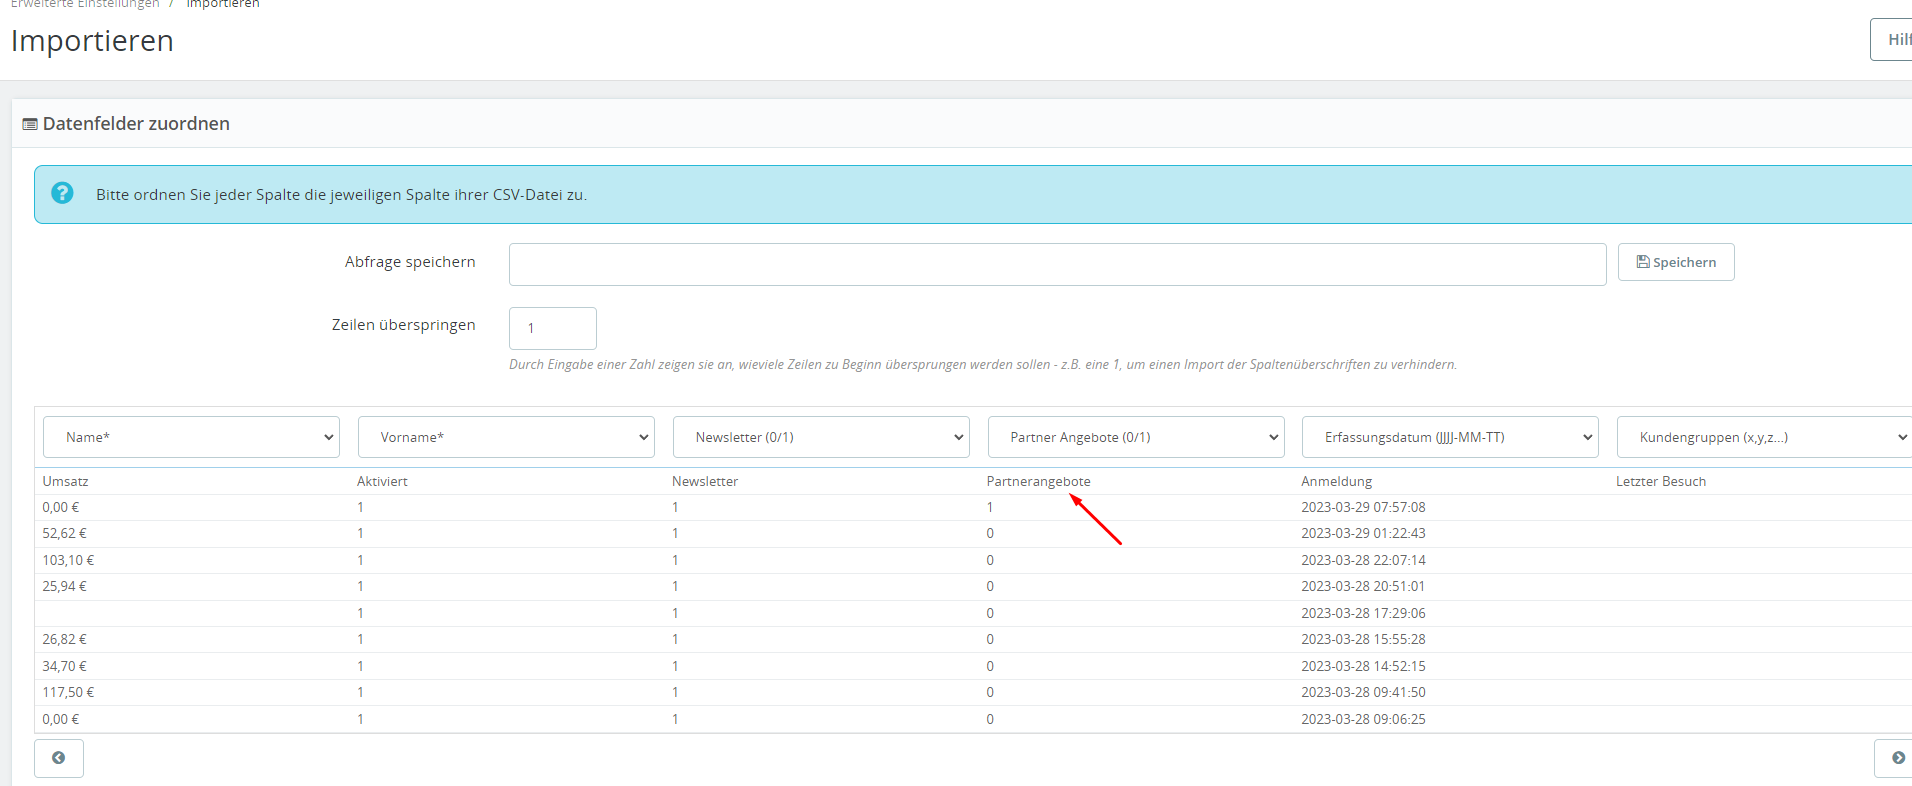Click the 2023-03-29 07:57:08 Anmeldung cell
The width and height of the screenshot is (1912, 786).
pos(1363,507)
